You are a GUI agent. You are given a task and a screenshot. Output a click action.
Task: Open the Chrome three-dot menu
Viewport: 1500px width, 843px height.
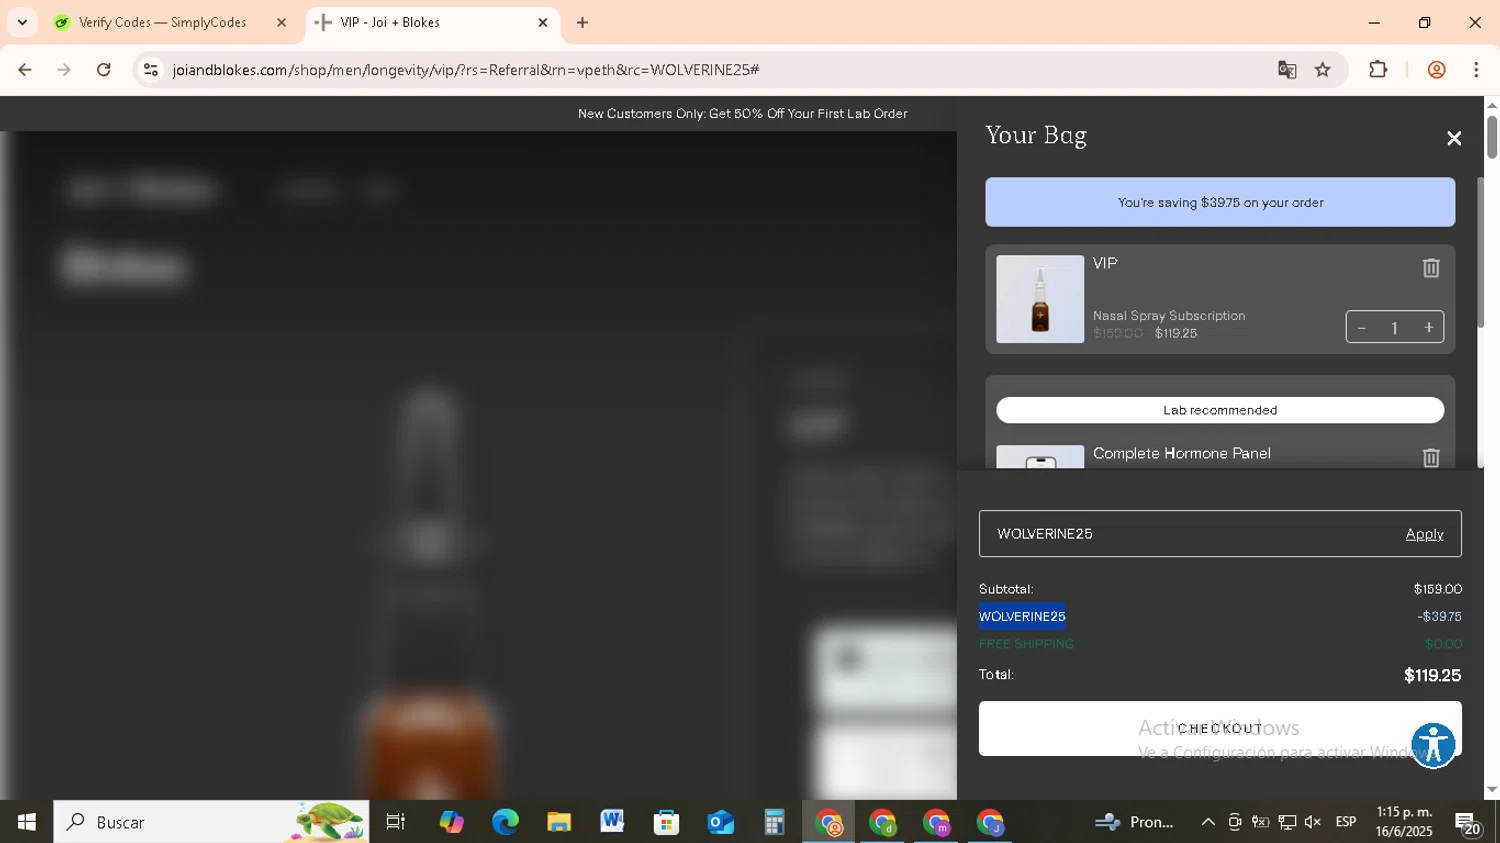coord(1476,70)
